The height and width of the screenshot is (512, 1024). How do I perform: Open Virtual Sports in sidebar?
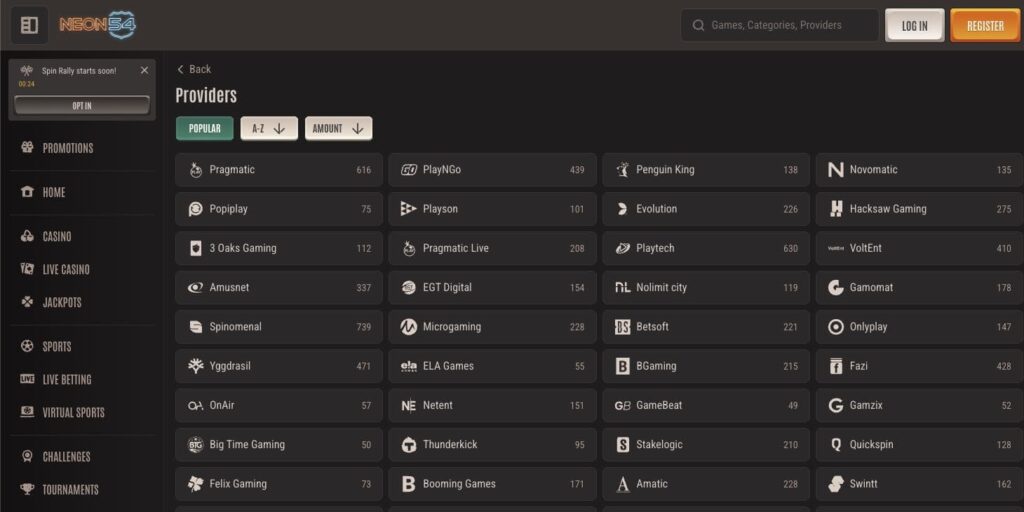(73, 412)
